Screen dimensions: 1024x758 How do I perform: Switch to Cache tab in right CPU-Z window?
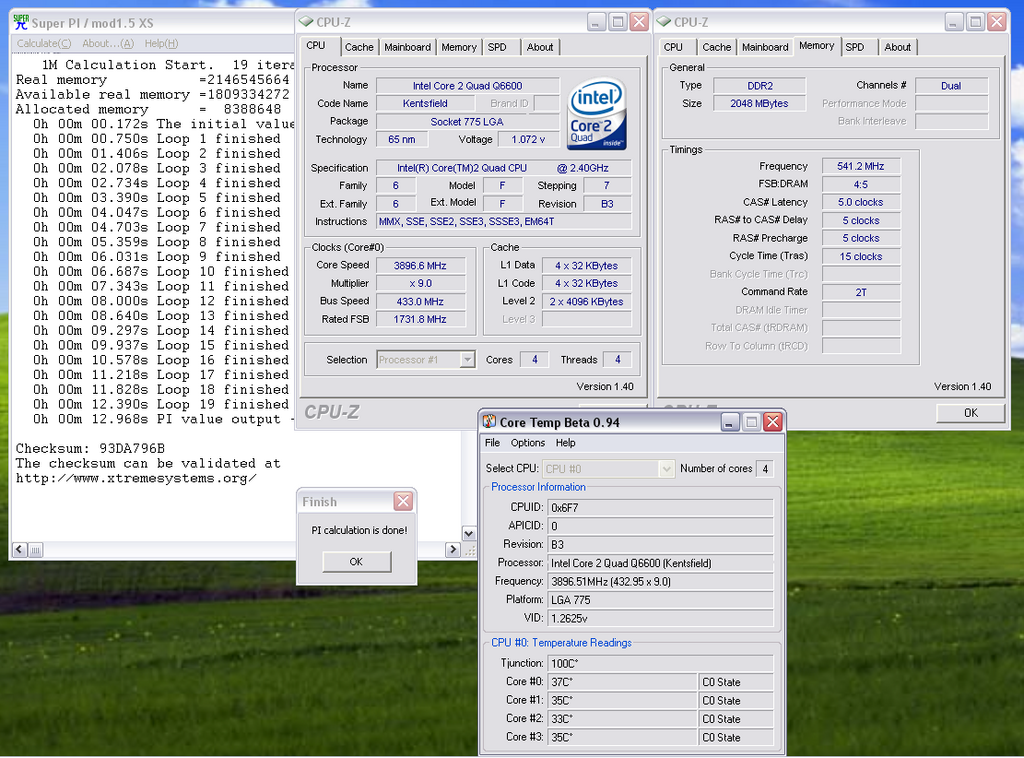click(x=716, y=47)
